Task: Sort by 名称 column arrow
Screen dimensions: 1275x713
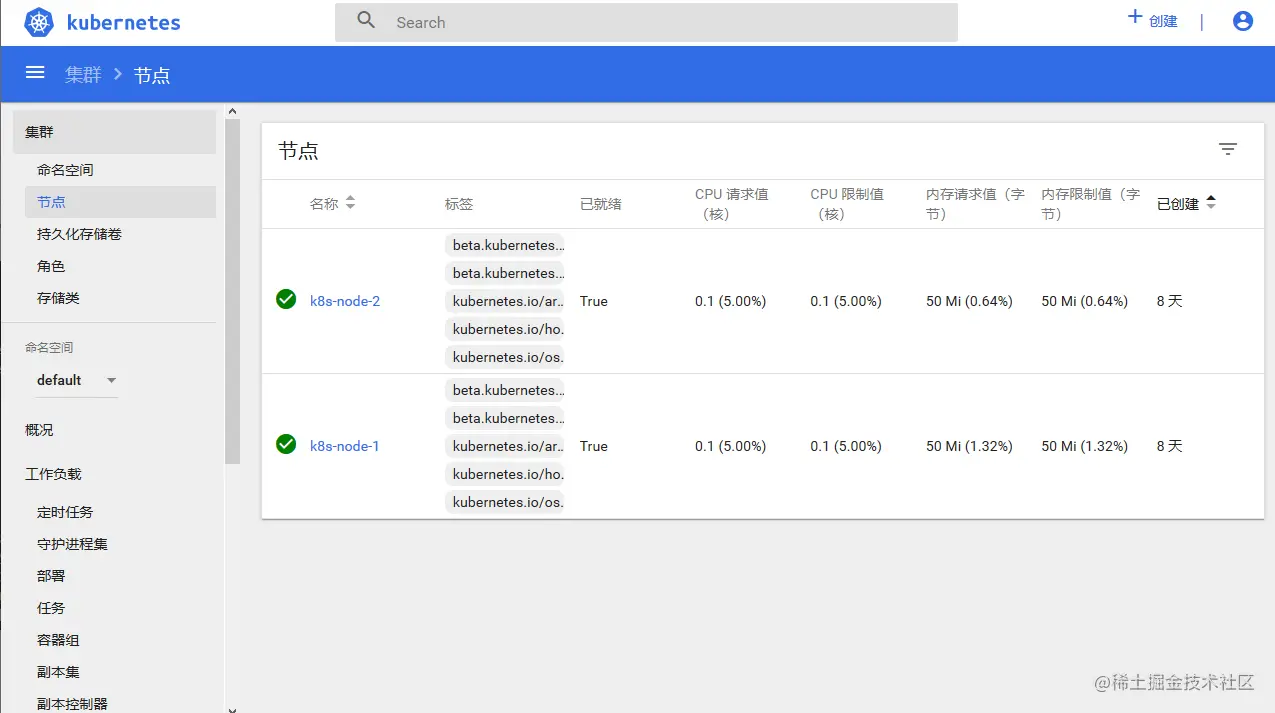Action: click(350, 203)
